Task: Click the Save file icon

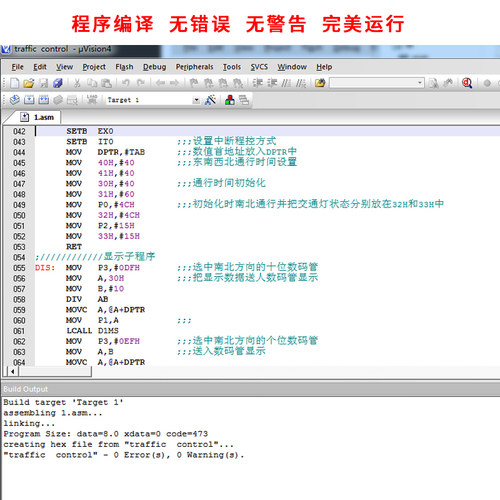Action: pos(44,83)
